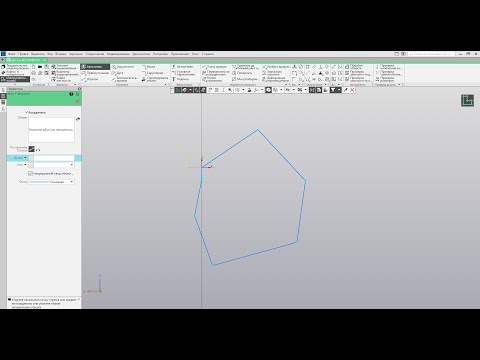Screen dimensions: 480x360
Task: Click plus button to add a new document tab
Action: tap(3, 60)
